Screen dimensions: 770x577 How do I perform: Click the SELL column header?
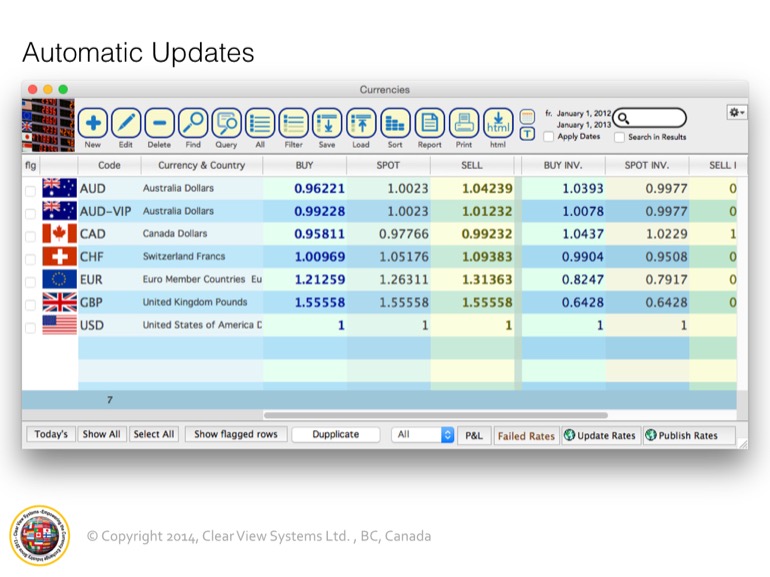(472, 165)
